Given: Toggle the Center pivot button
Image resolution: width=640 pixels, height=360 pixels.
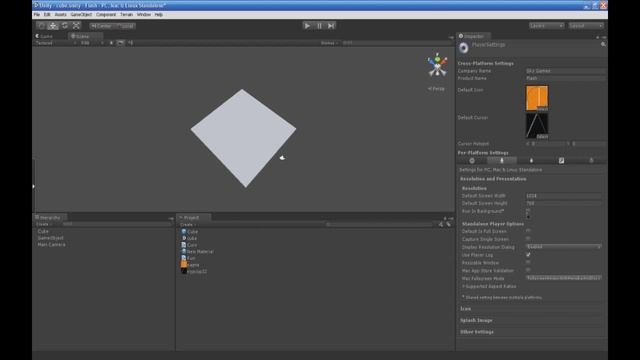Looking at the screenshot, I should point(101,26).
